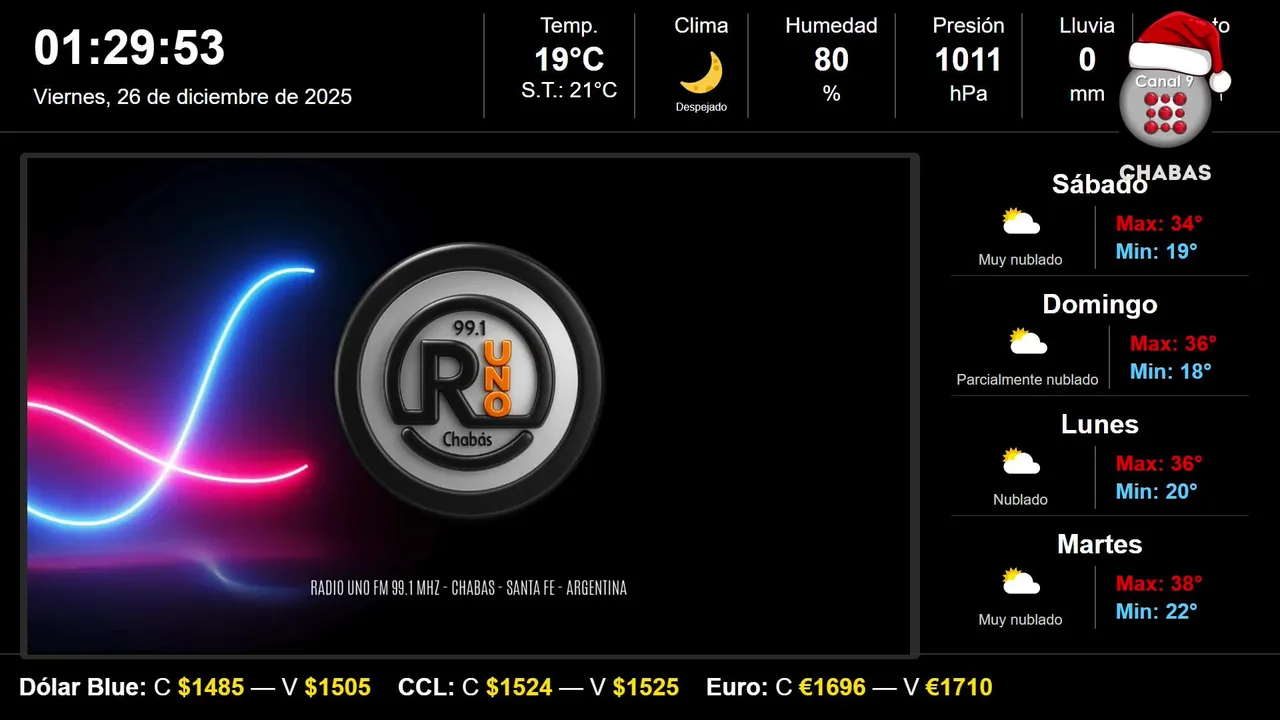
Task: Click the Humedad label
Action: click(831, 26)
